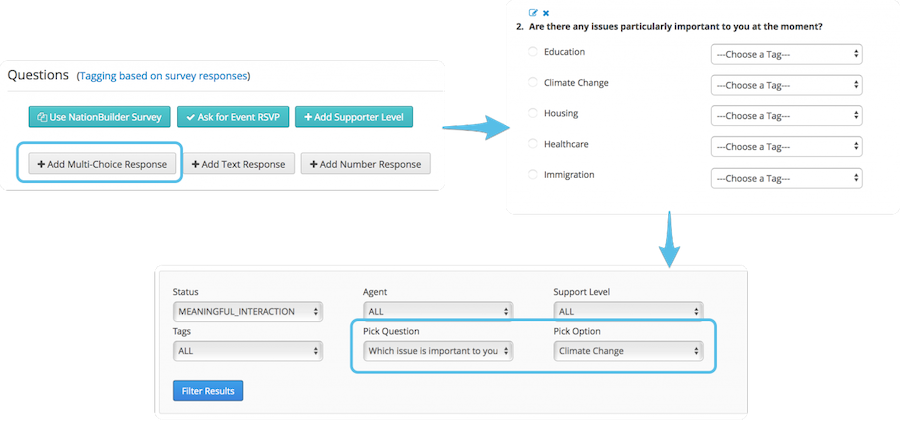The image size is (900, 436).
Task: Click Ask for Event RSVP button
Action: [233, 117]
